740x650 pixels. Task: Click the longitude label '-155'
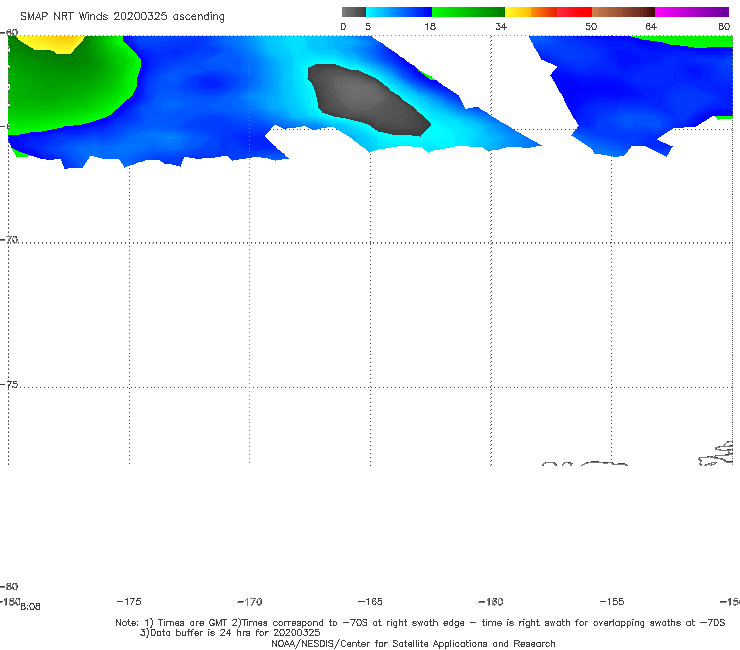tap(612, 601)
